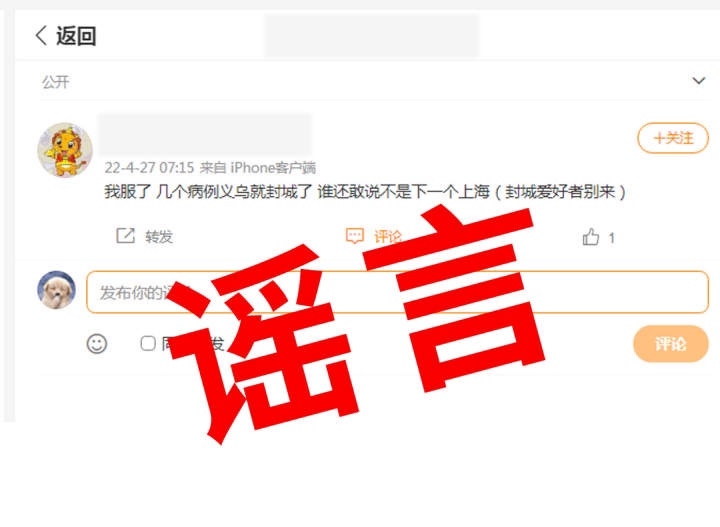Image resolution: width=720 pixels, height=527 pixels.
Task: Focus the 发布你的评论 comment input box
Action: pyautogui.click(x=397, y=292)
